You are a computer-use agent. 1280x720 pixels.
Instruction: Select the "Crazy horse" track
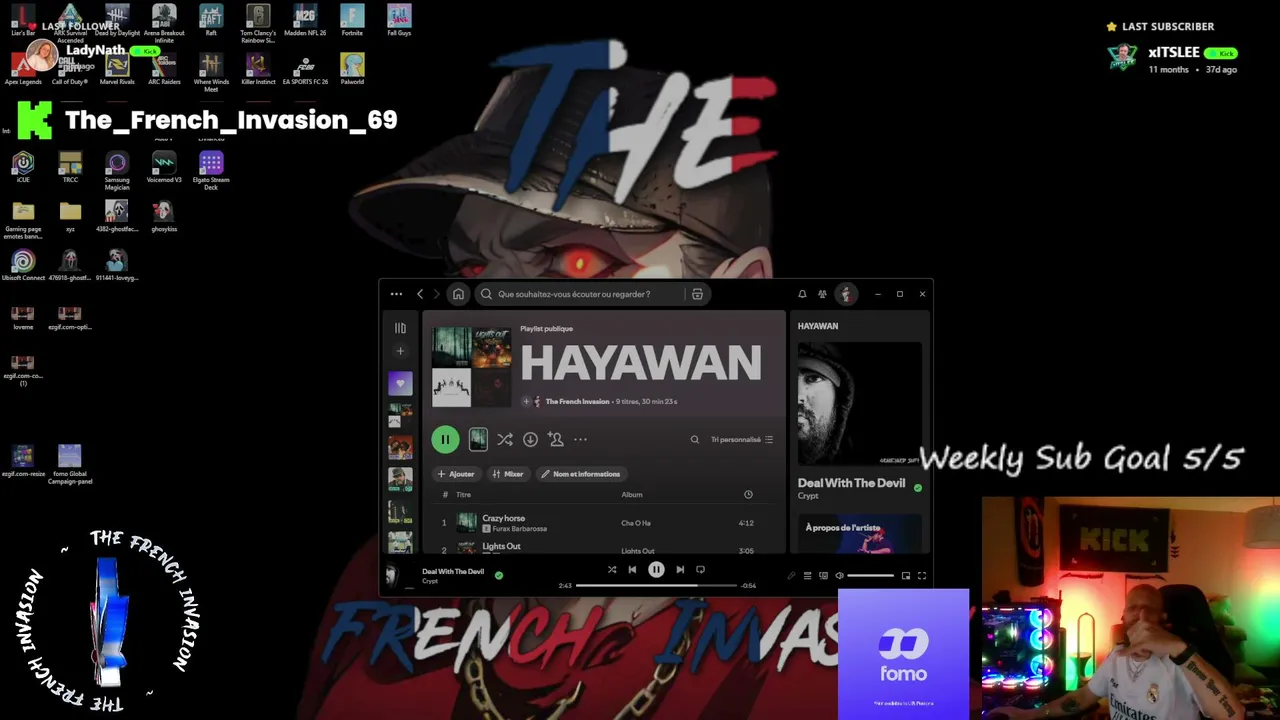pos(503,518)
